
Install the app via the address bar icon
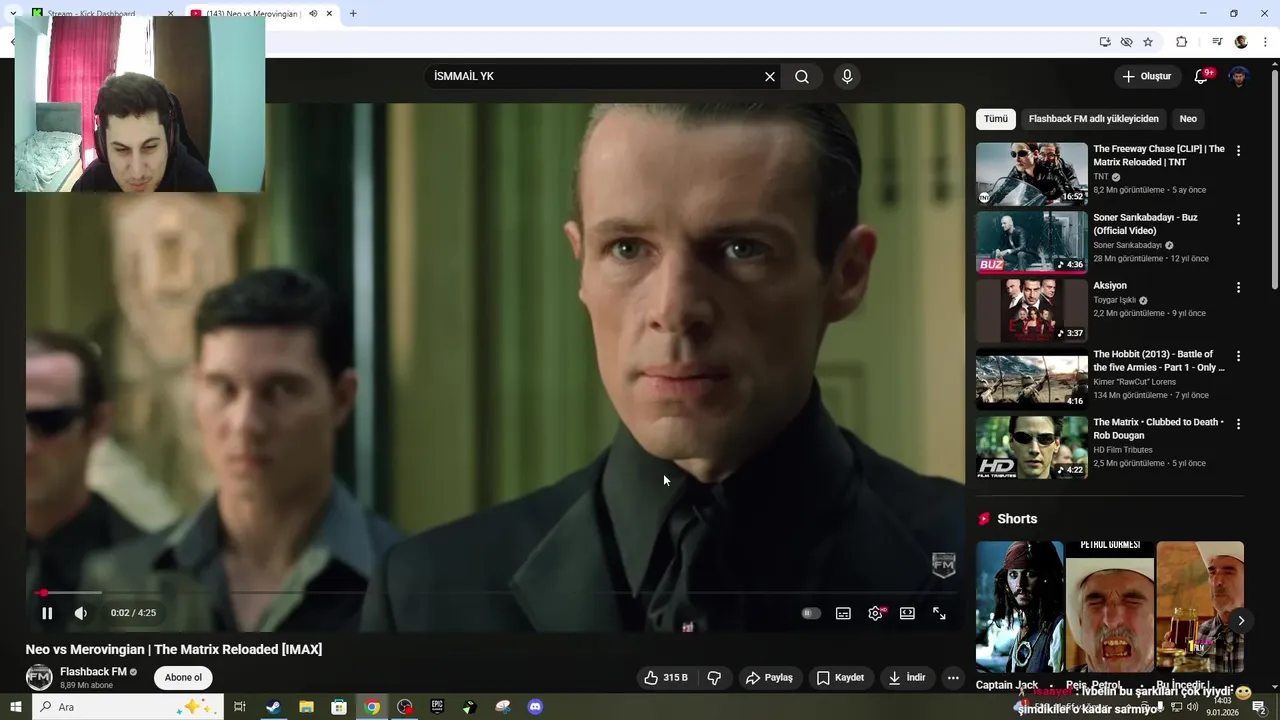1105,42
